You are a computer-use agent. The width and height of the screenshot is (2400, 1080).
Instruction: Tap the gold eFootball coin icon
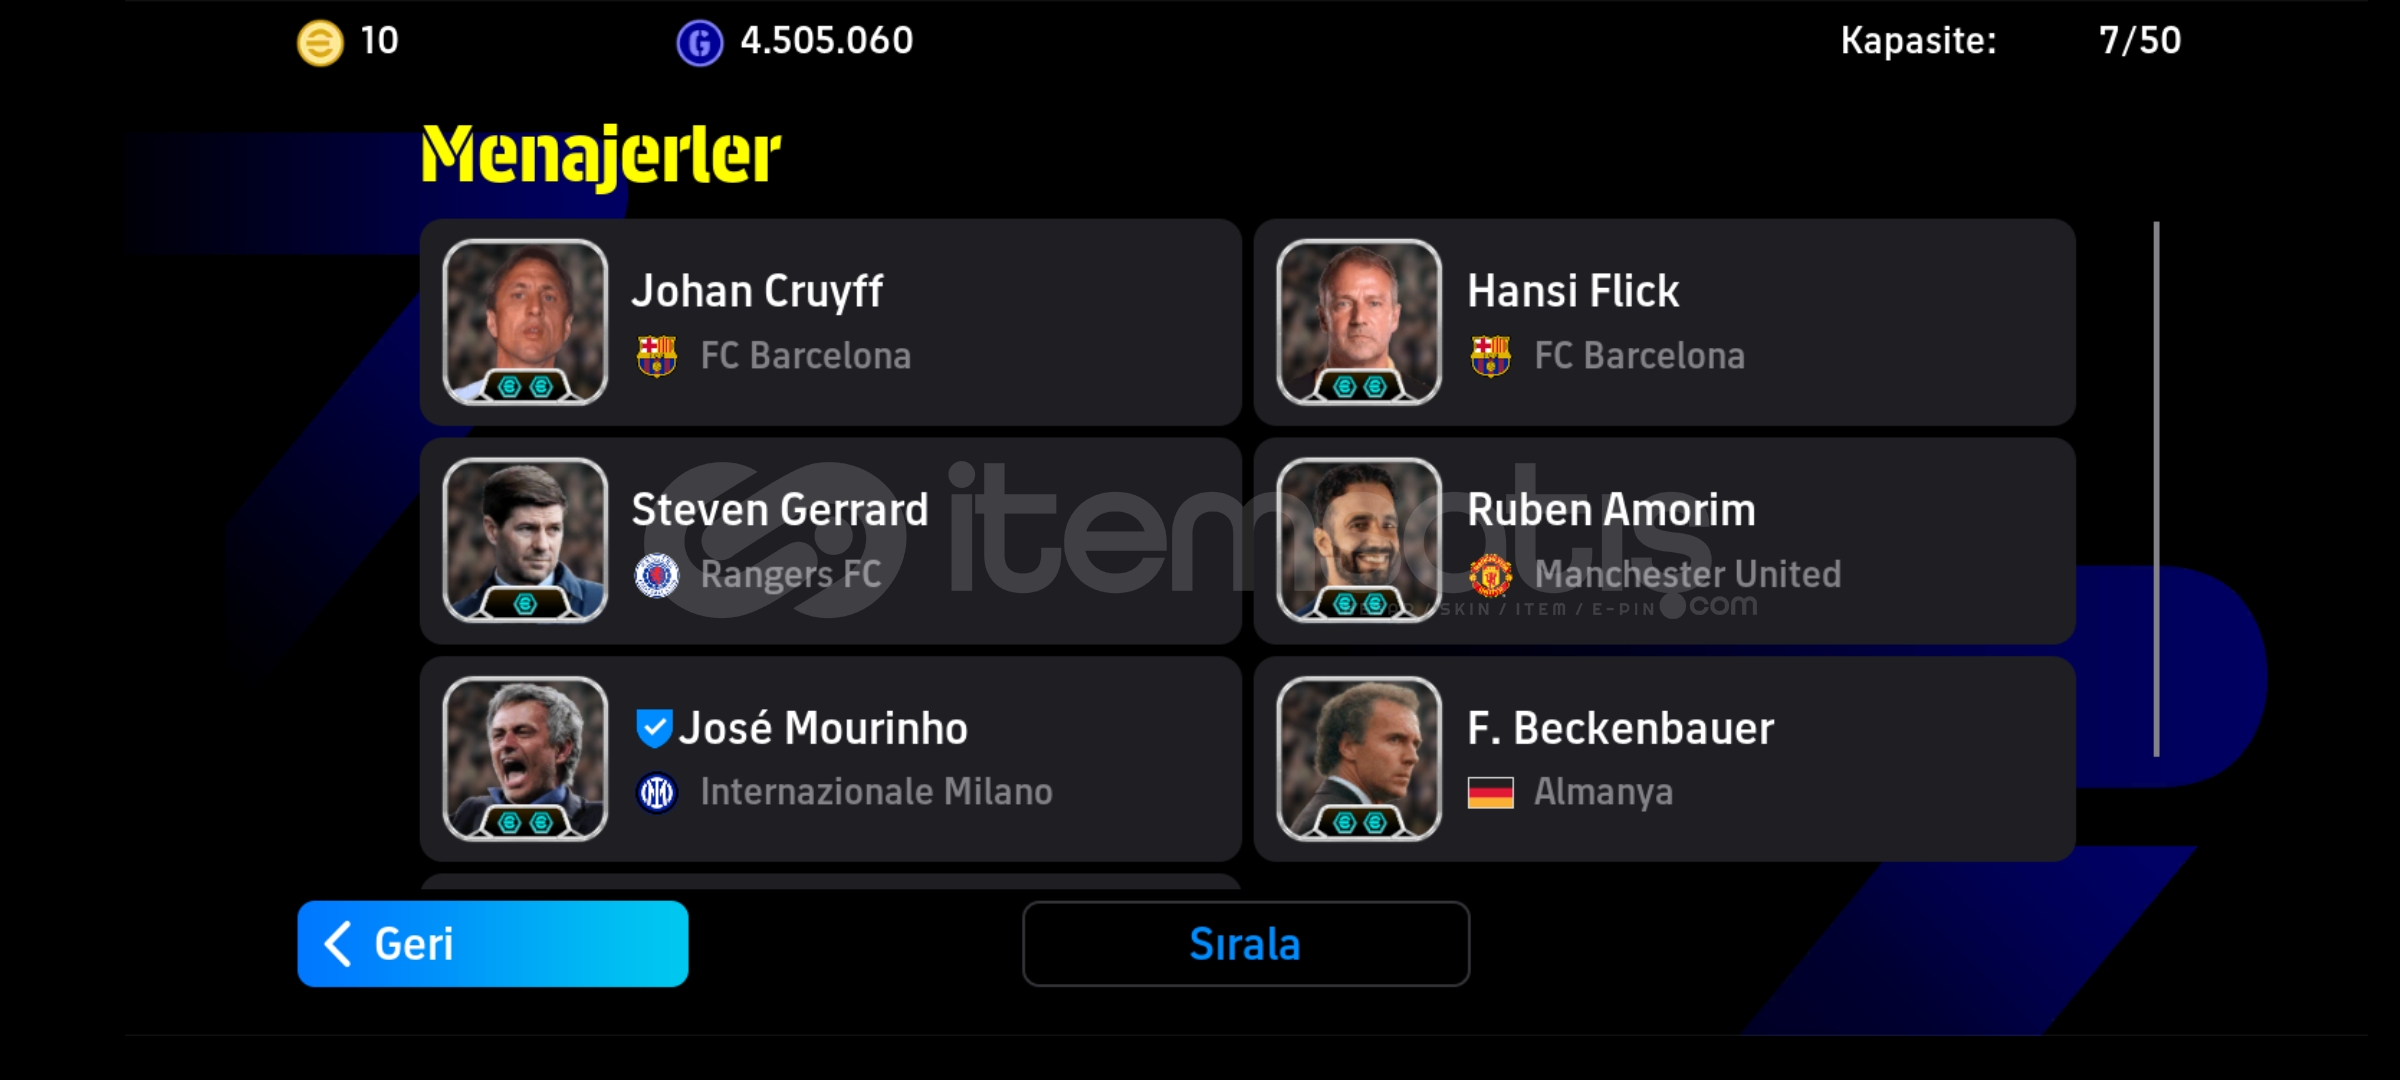pos(320,43)
